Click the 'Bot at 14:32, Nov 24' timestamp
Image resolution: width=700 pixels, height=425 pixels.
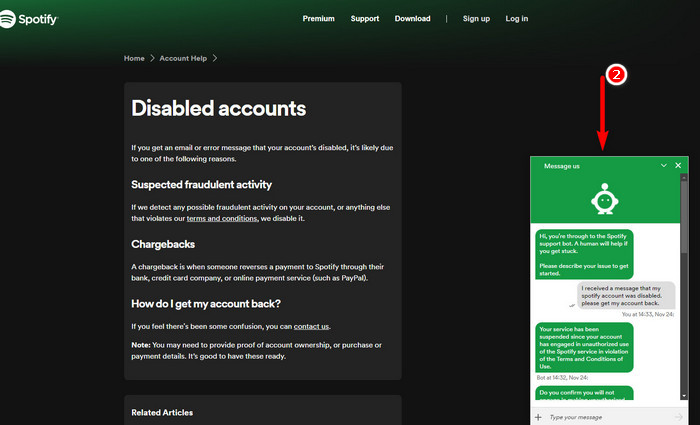pos(562,378)
